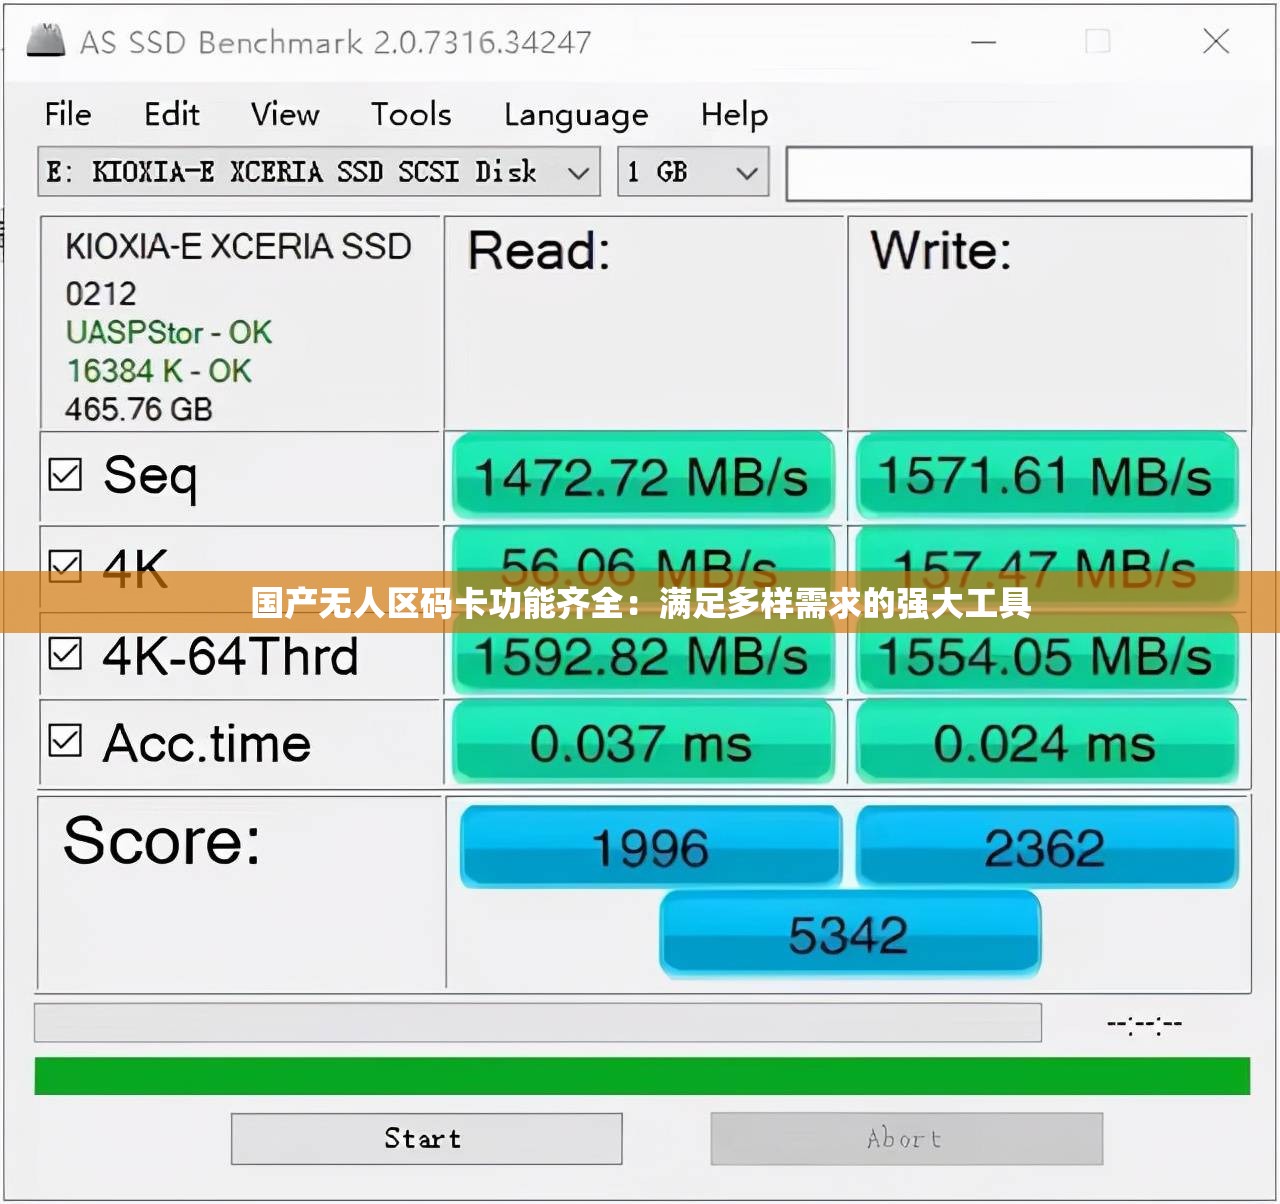Click the empty text field beside size dropdown
Screen dimensions: 1280x1204
(1018, 174)
